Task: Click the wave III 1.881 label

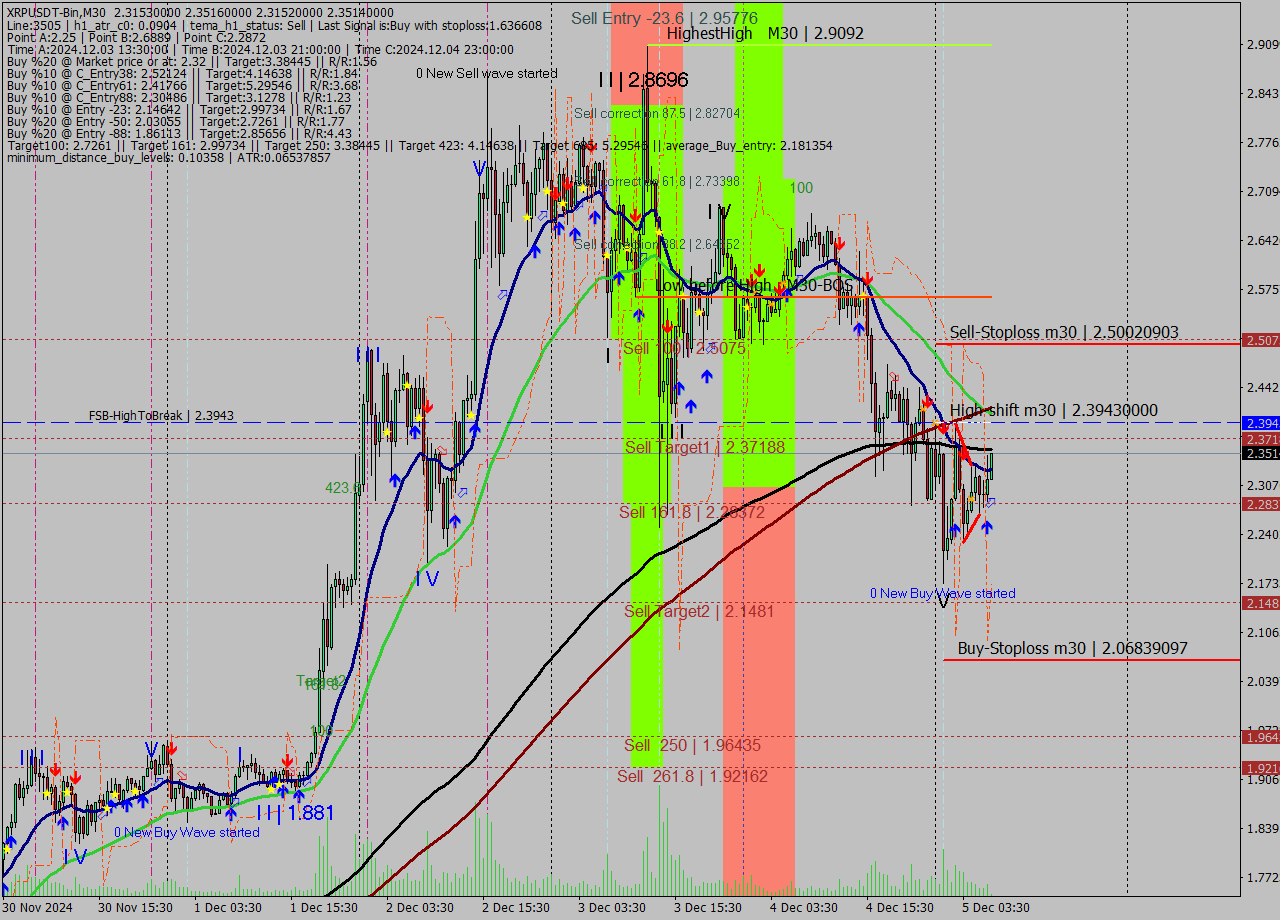Action: click(x=294, y=813)
